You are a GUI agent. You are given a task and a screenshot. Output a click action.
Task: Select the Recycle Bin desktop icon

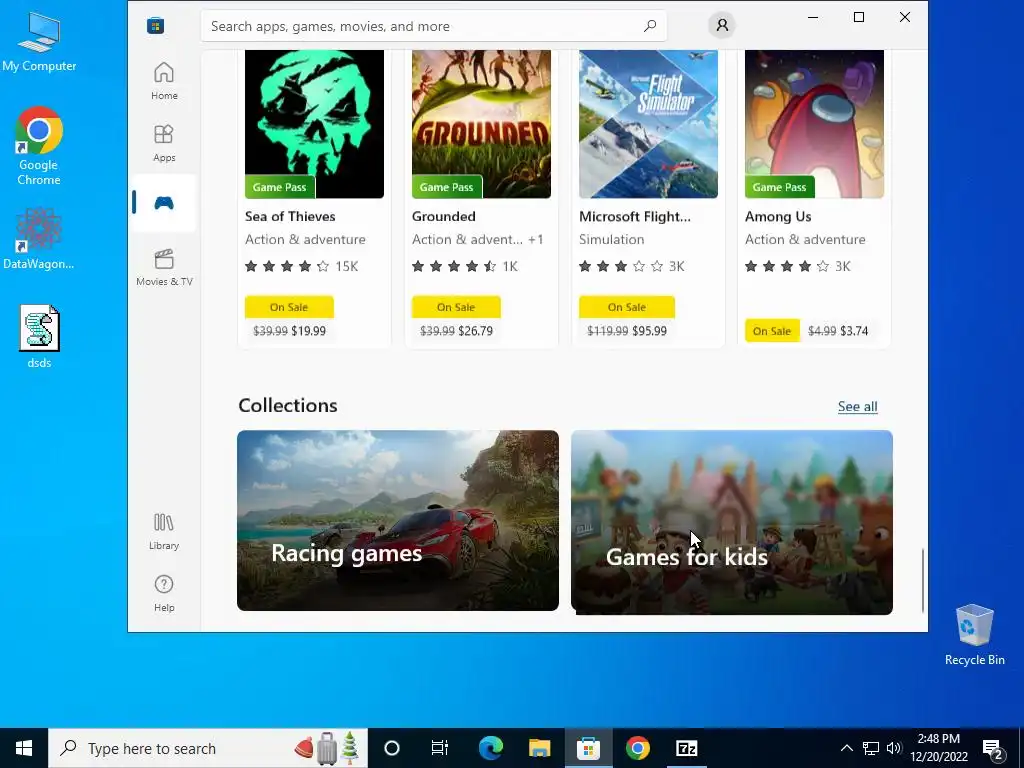974,635
